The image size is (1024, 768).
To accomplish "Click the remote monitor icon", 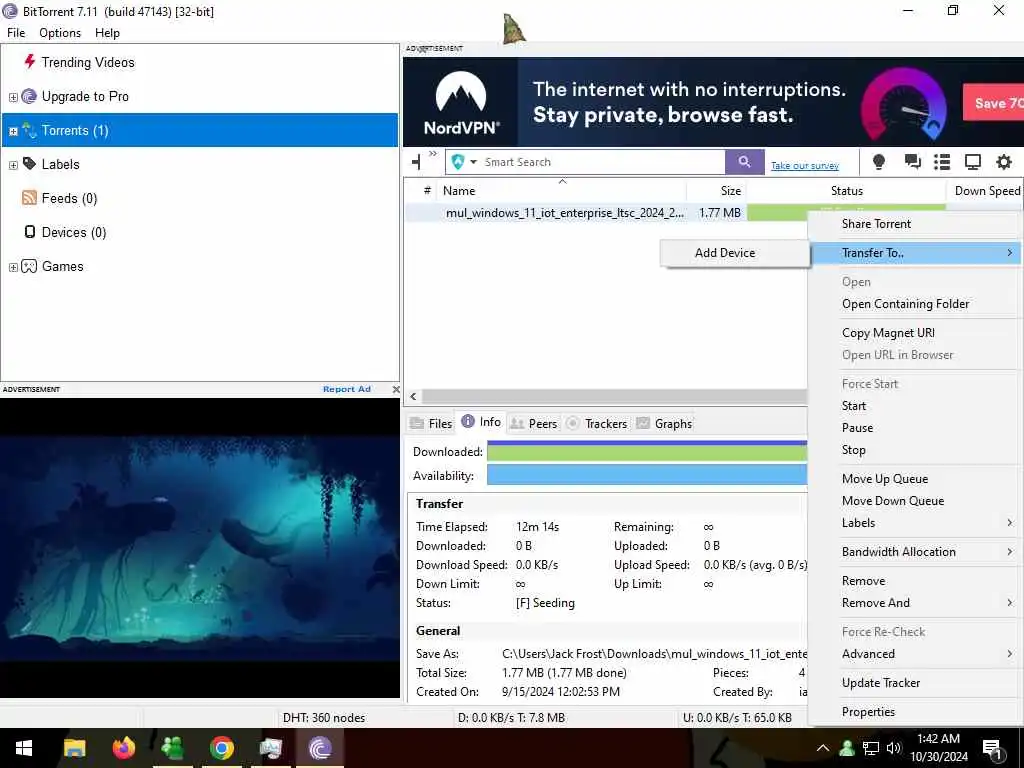I will [x=972, y=161].
